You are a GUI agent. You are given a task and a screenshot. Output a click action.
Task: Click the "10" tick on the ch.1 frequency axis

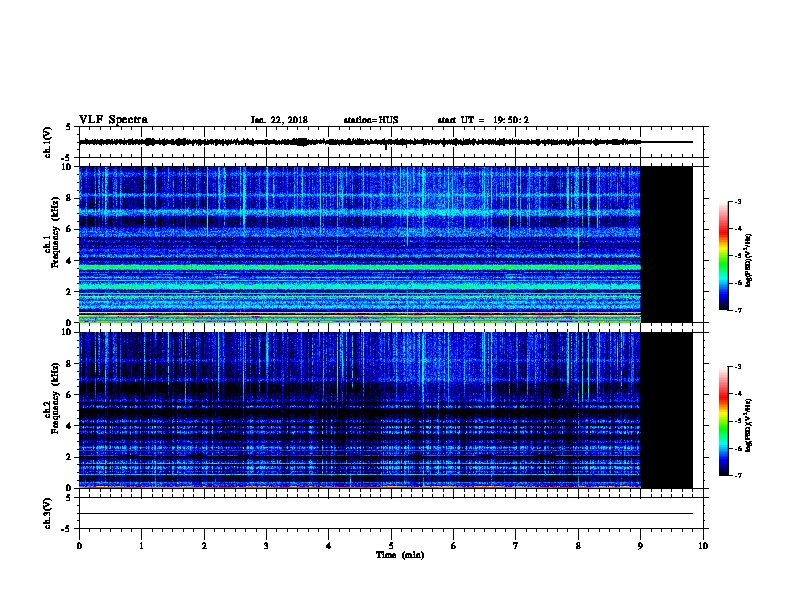67,167
